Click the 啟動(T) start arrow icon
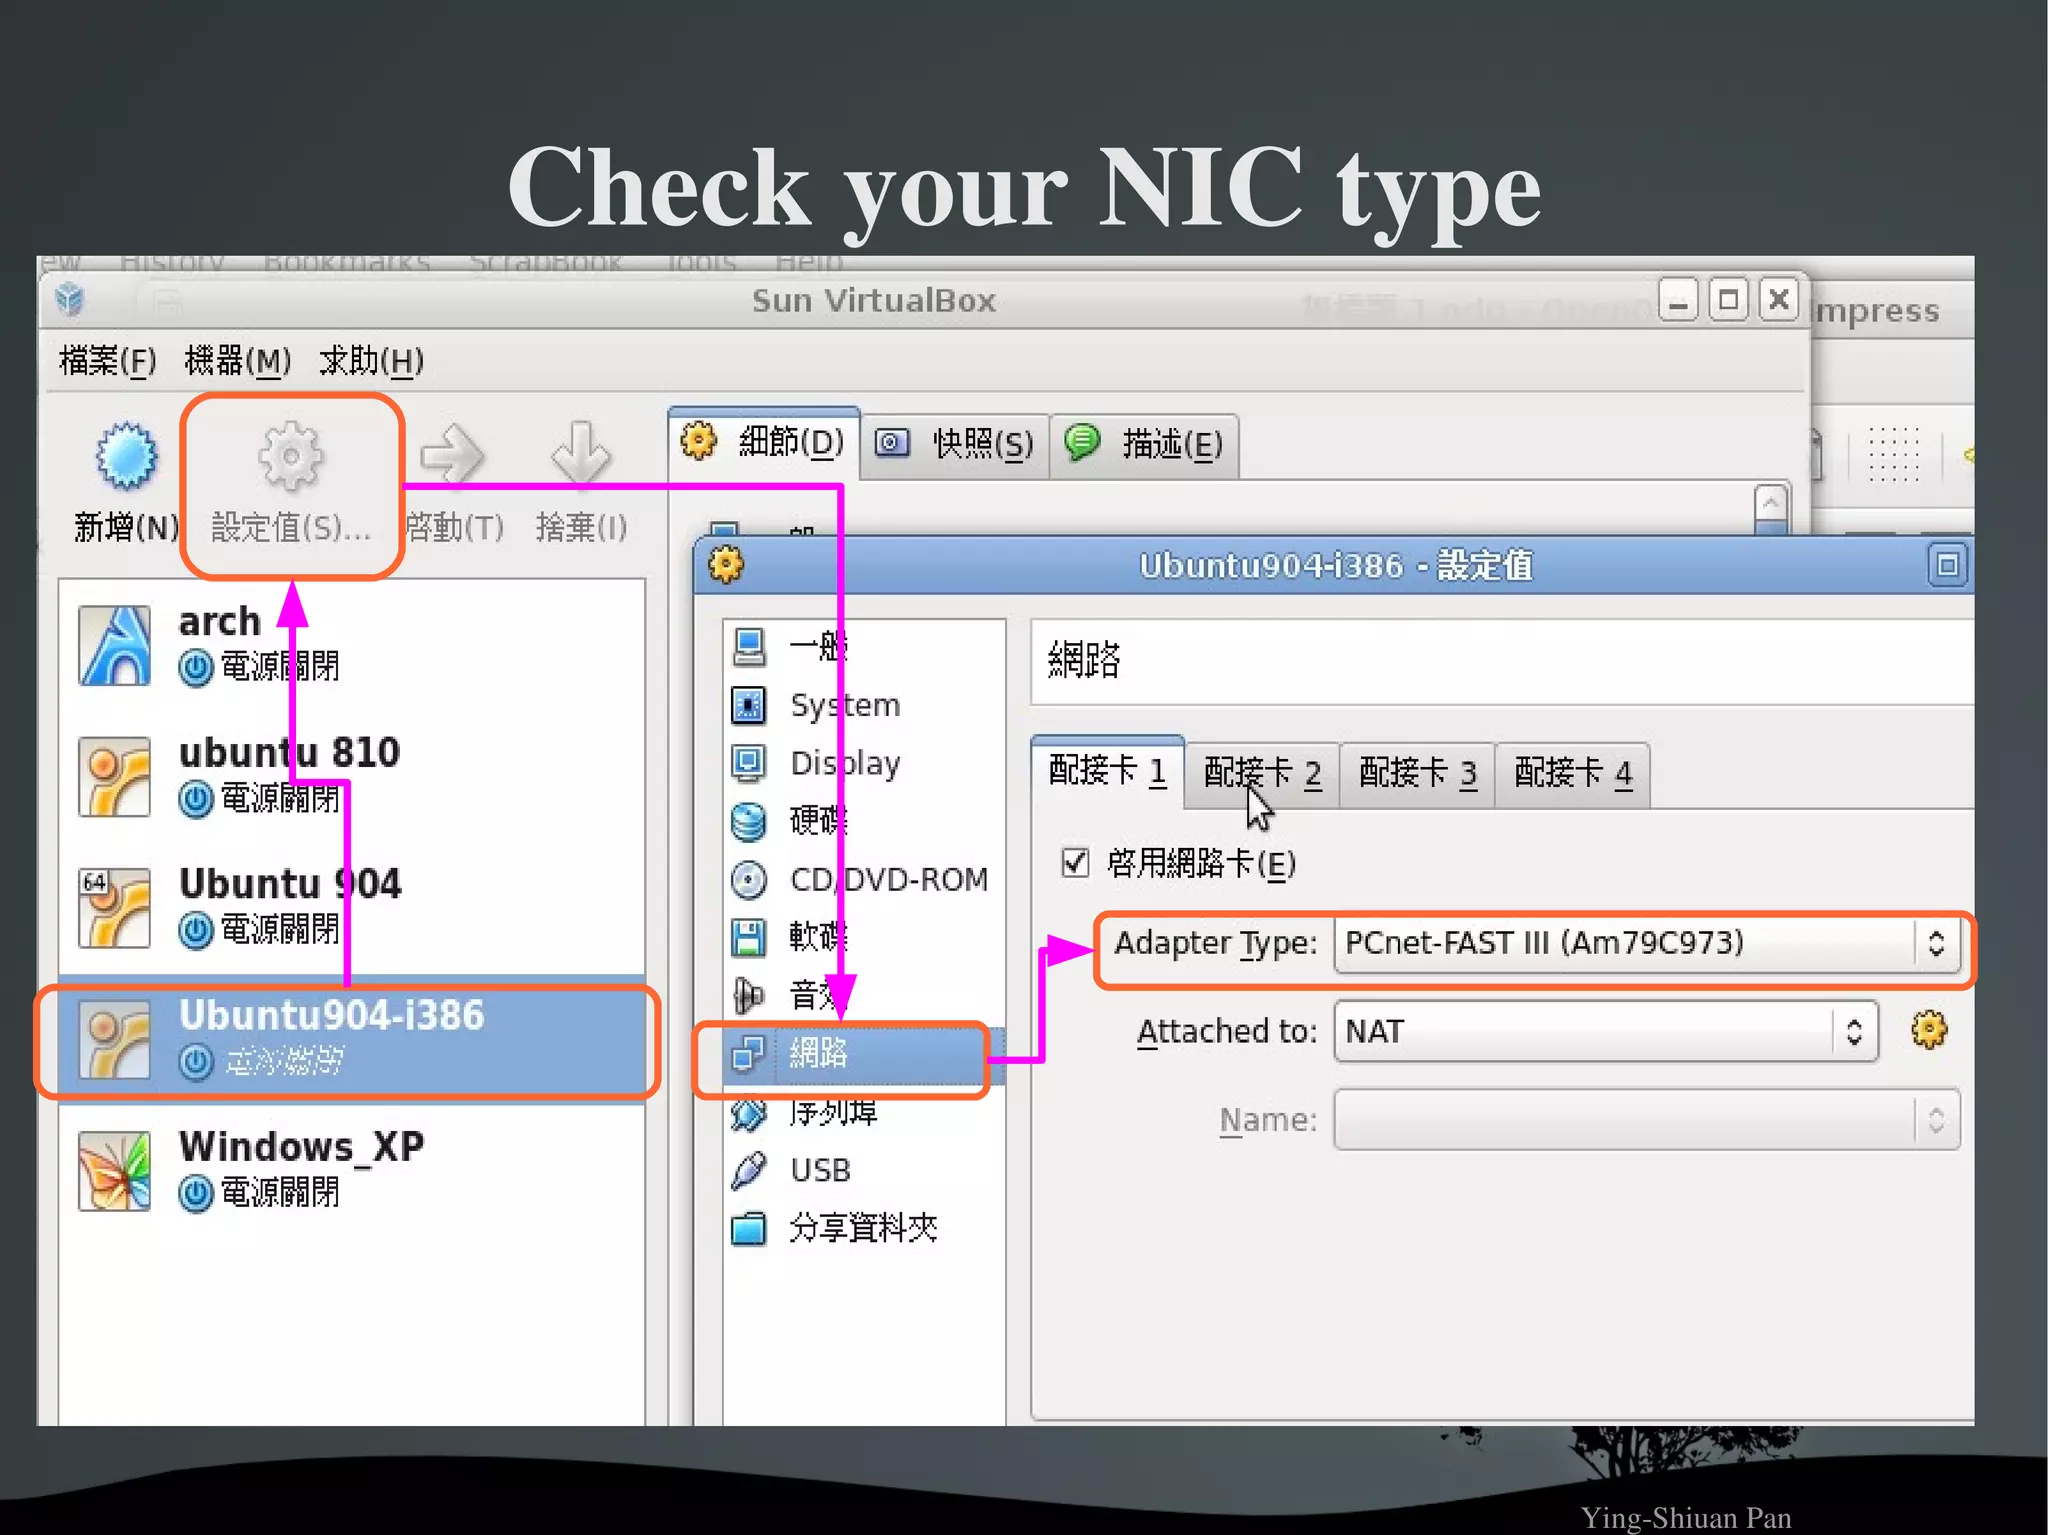The image size is (2048, 1535). click(452, 456)
